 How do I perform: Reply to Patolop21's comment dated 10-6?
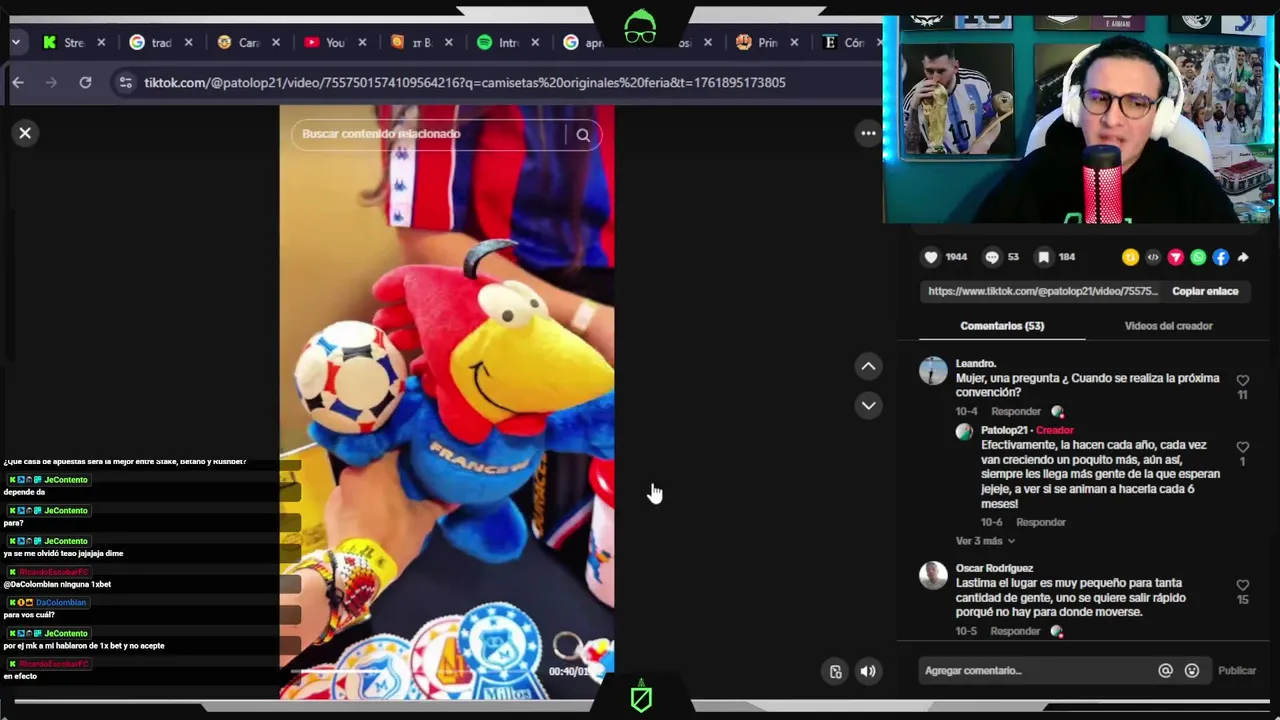click(1041, 522)
